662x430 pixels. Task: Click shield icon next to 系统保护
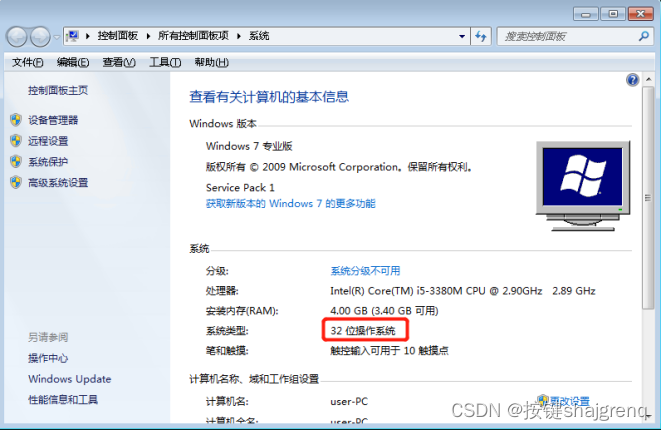point(16,161)
